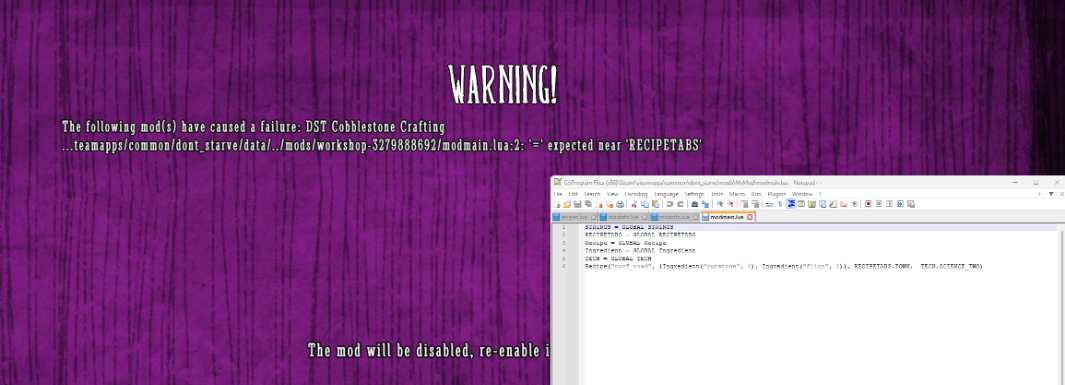Click the Playback macro icon
This screenshot has height=385, width=1065.
click(890, 204)
